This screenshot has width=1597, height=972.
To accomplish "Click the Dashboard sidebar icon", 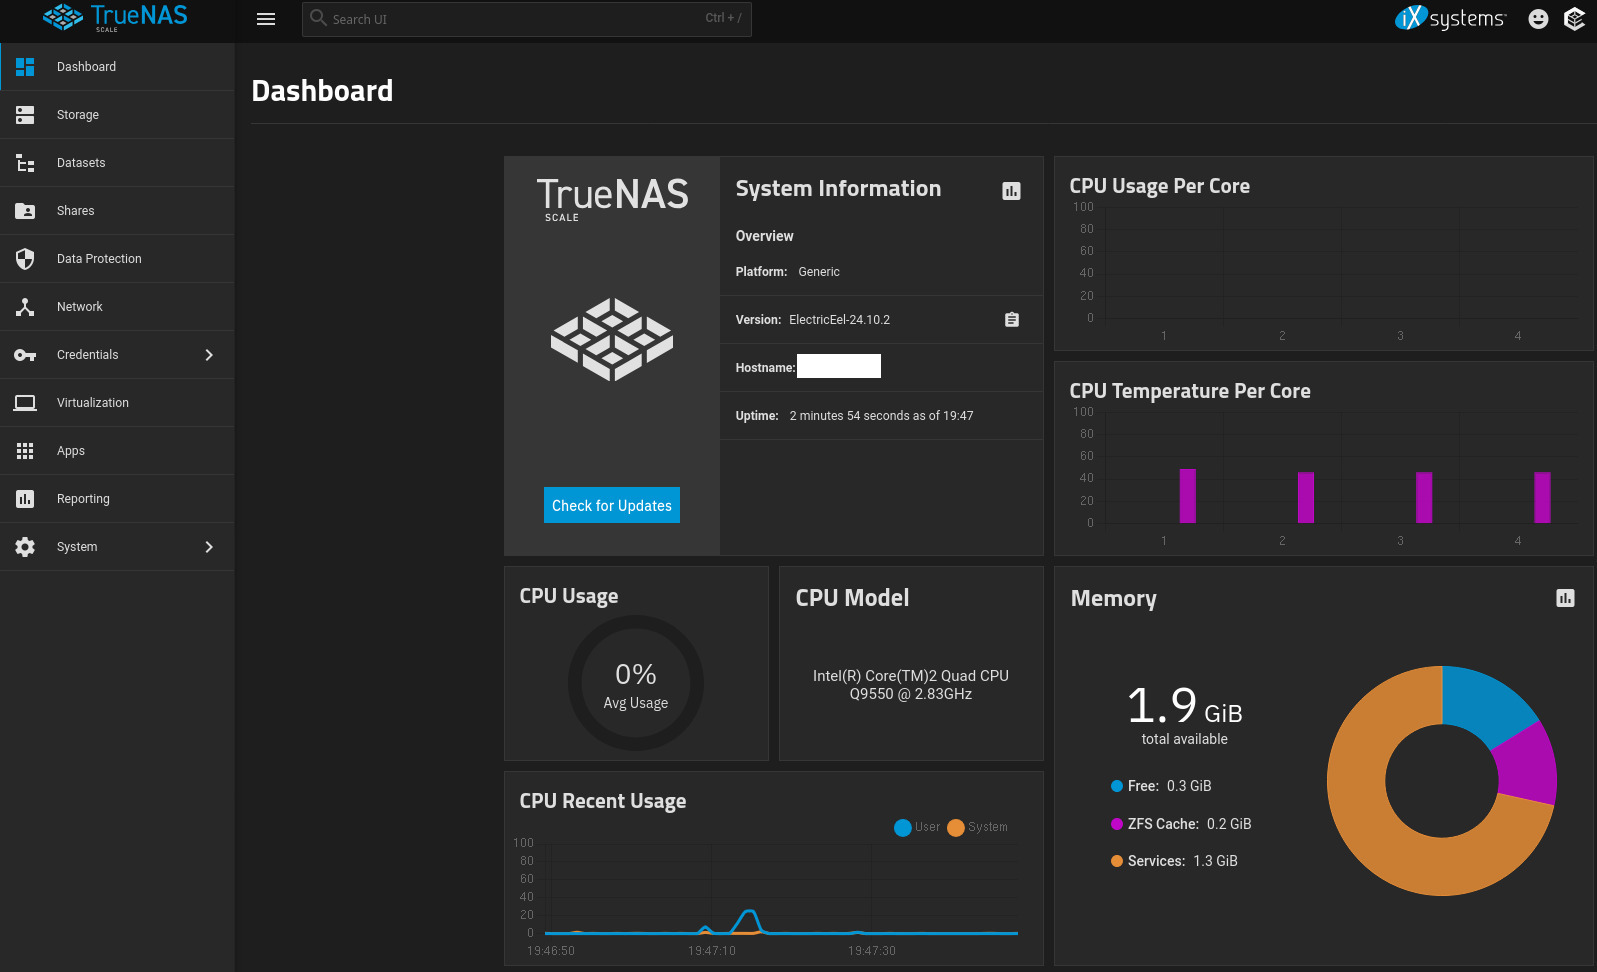I will point(25,67).
